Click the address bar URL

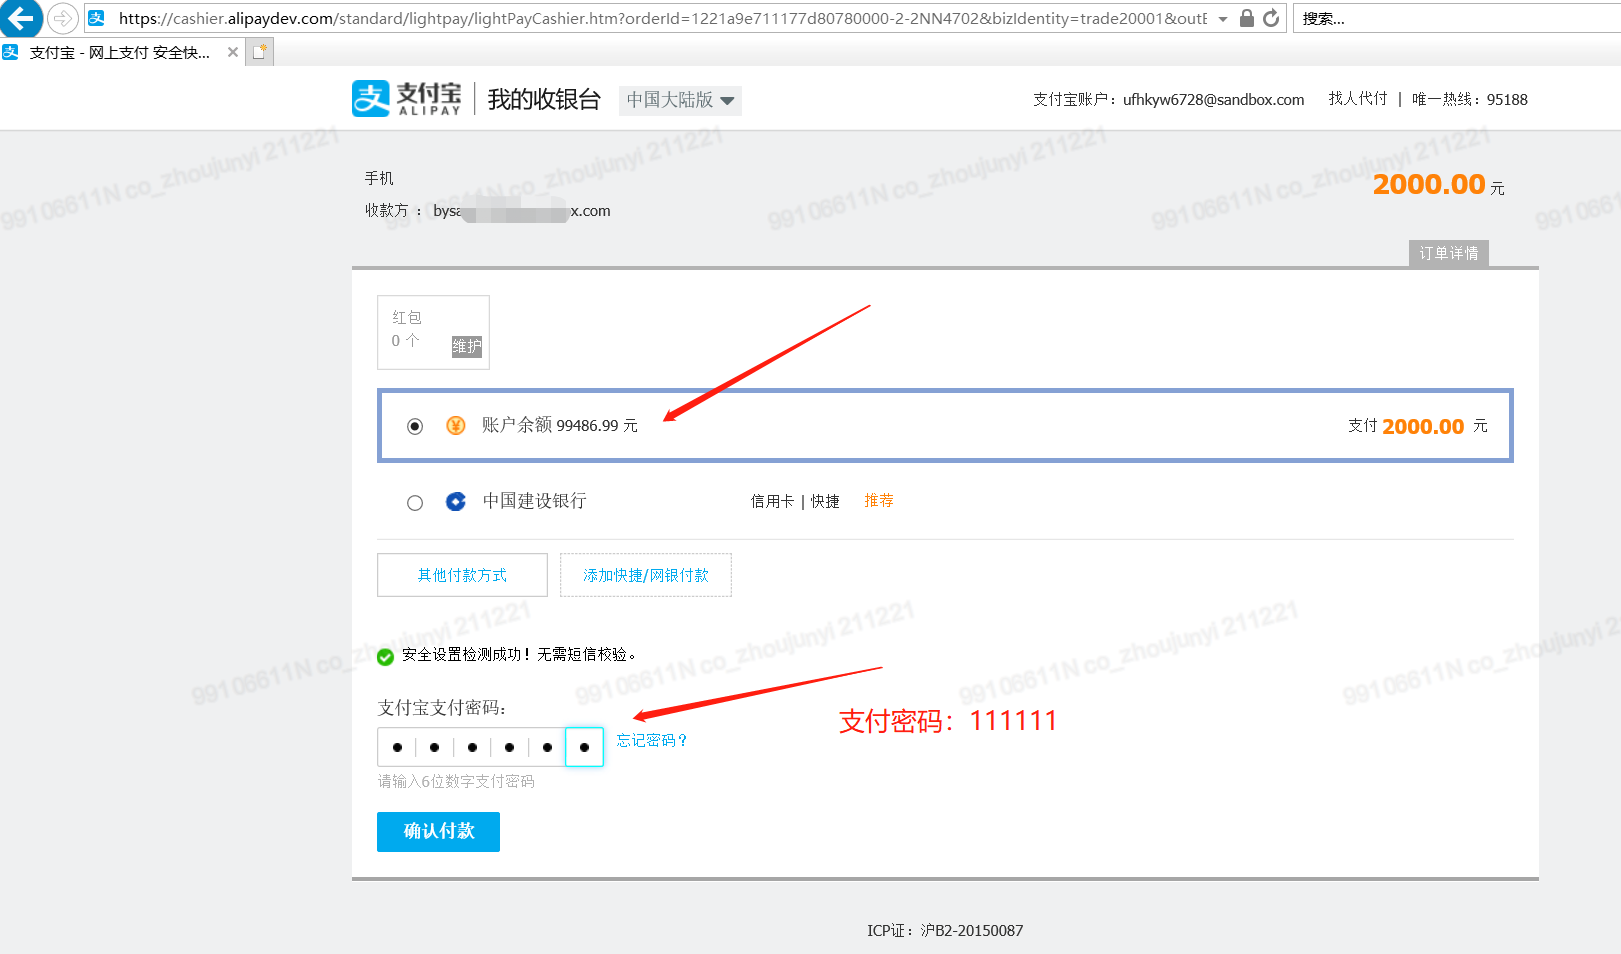[662, 18]
